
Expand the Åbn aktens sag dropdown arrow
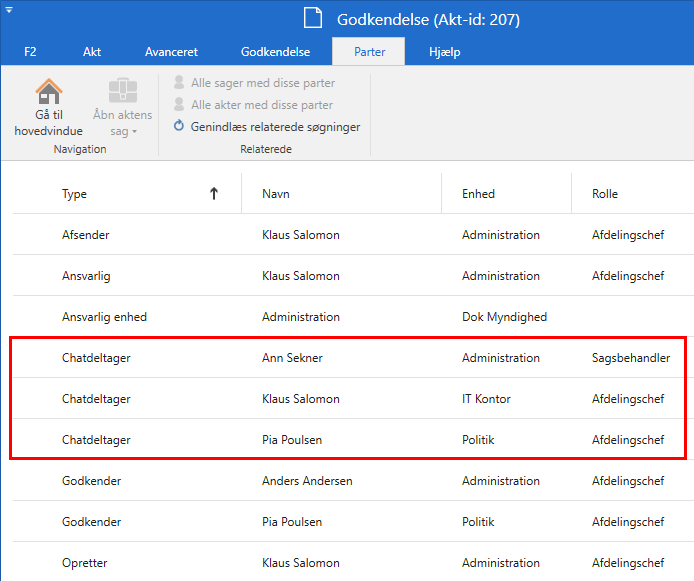click(134, 132)
